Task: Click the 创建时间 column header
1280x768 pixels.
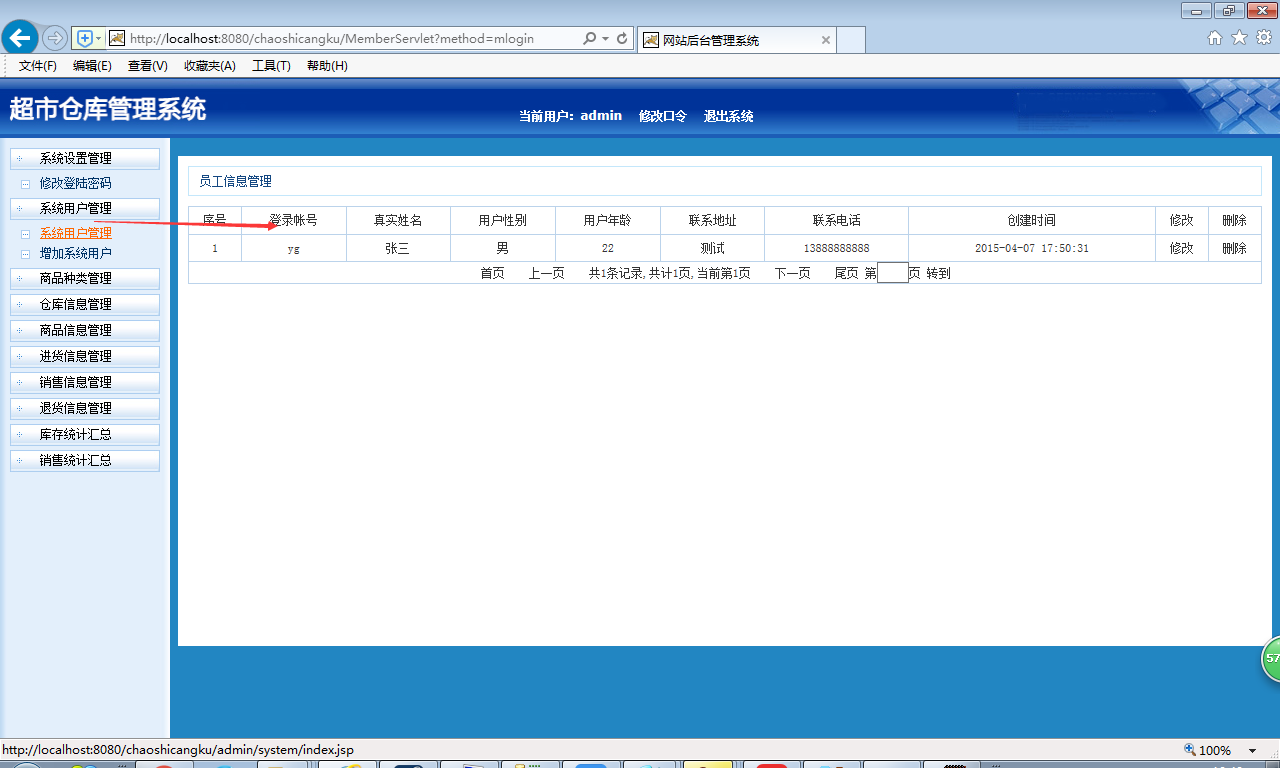Action: [1032, 220]
